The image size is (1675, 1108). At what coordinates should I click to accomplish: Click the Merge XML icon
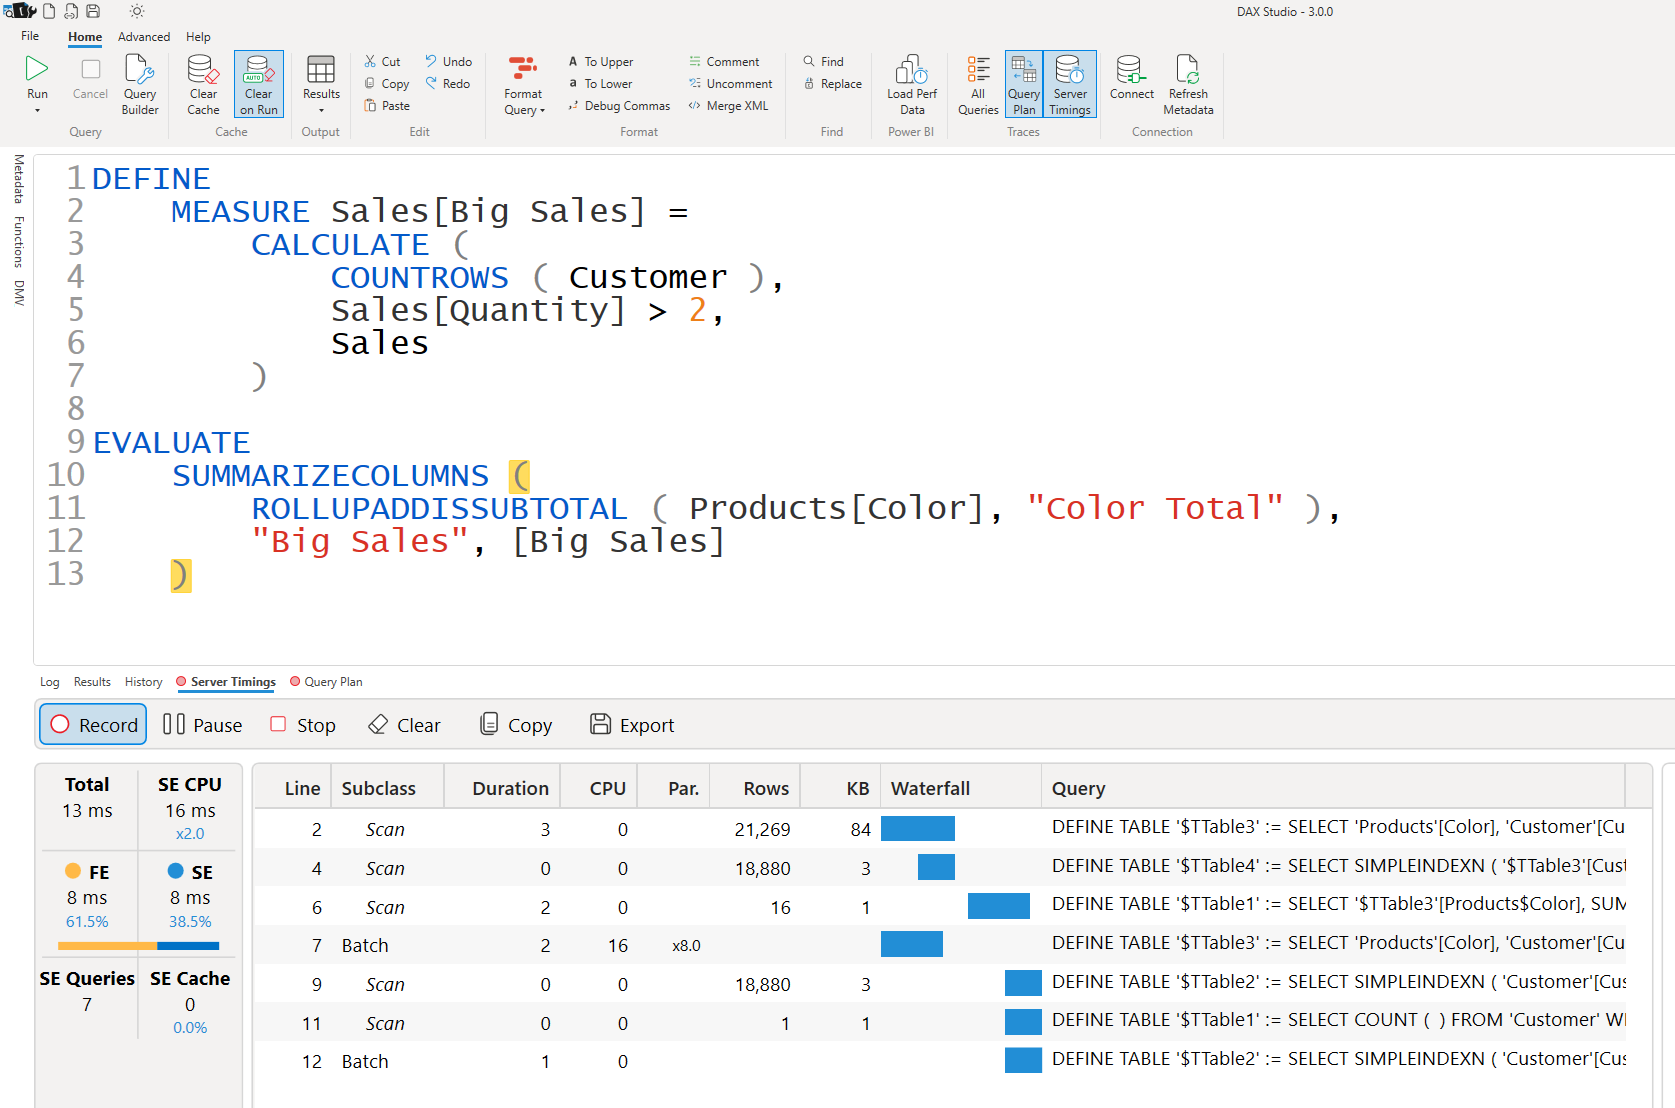pos(729,105)
